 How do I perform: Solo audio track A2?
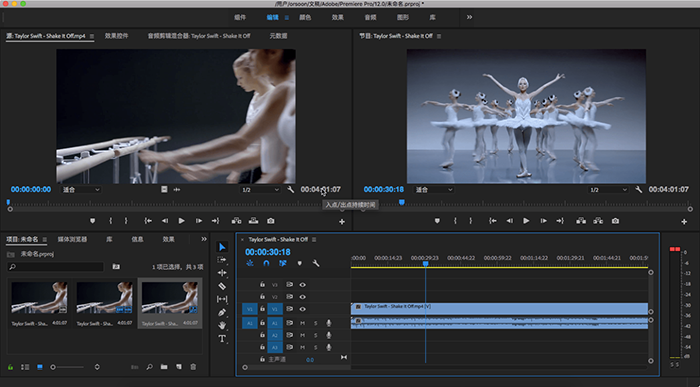pos(316,335)
